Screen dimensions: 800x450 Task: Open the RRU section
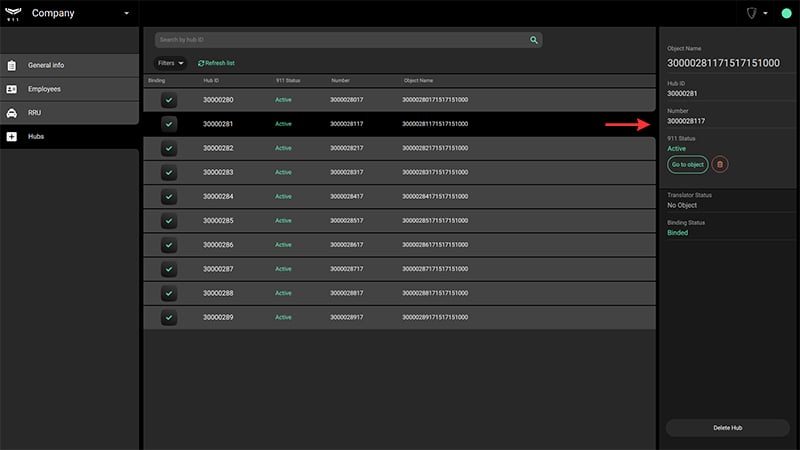(69, 113)
